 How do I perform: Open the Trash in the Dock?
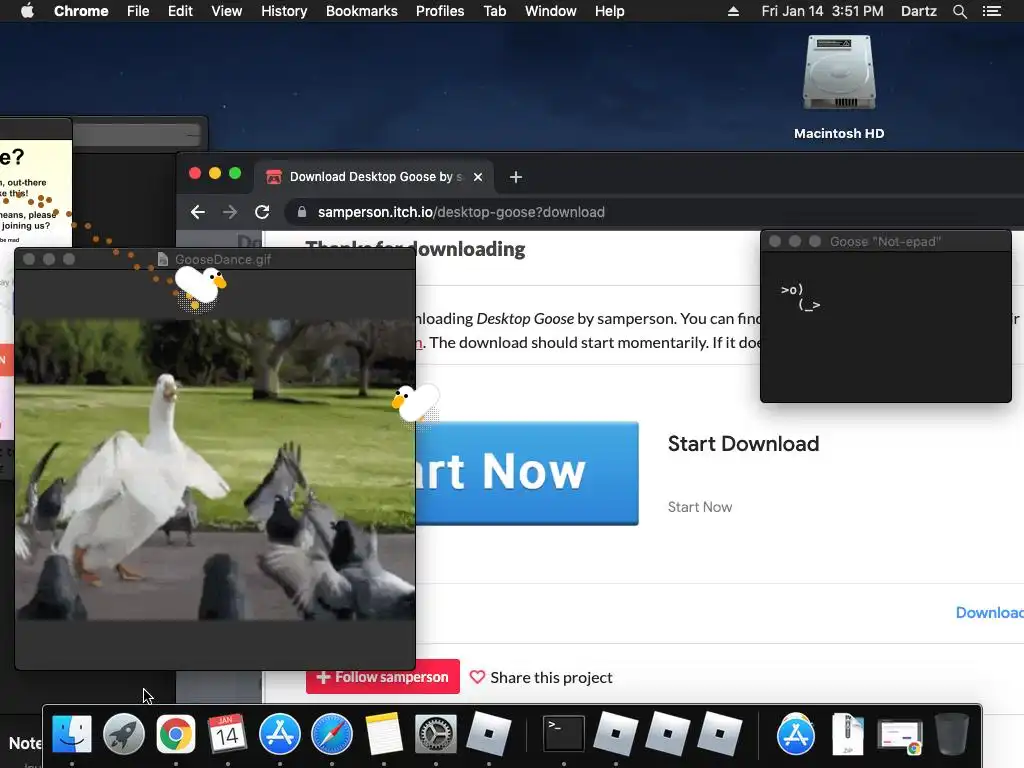click(x=952, y=734)
